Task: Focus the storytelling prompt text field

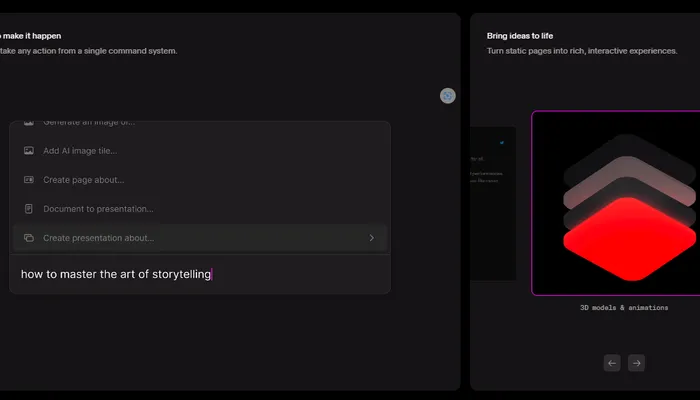Action: click(x=200, y=274)
